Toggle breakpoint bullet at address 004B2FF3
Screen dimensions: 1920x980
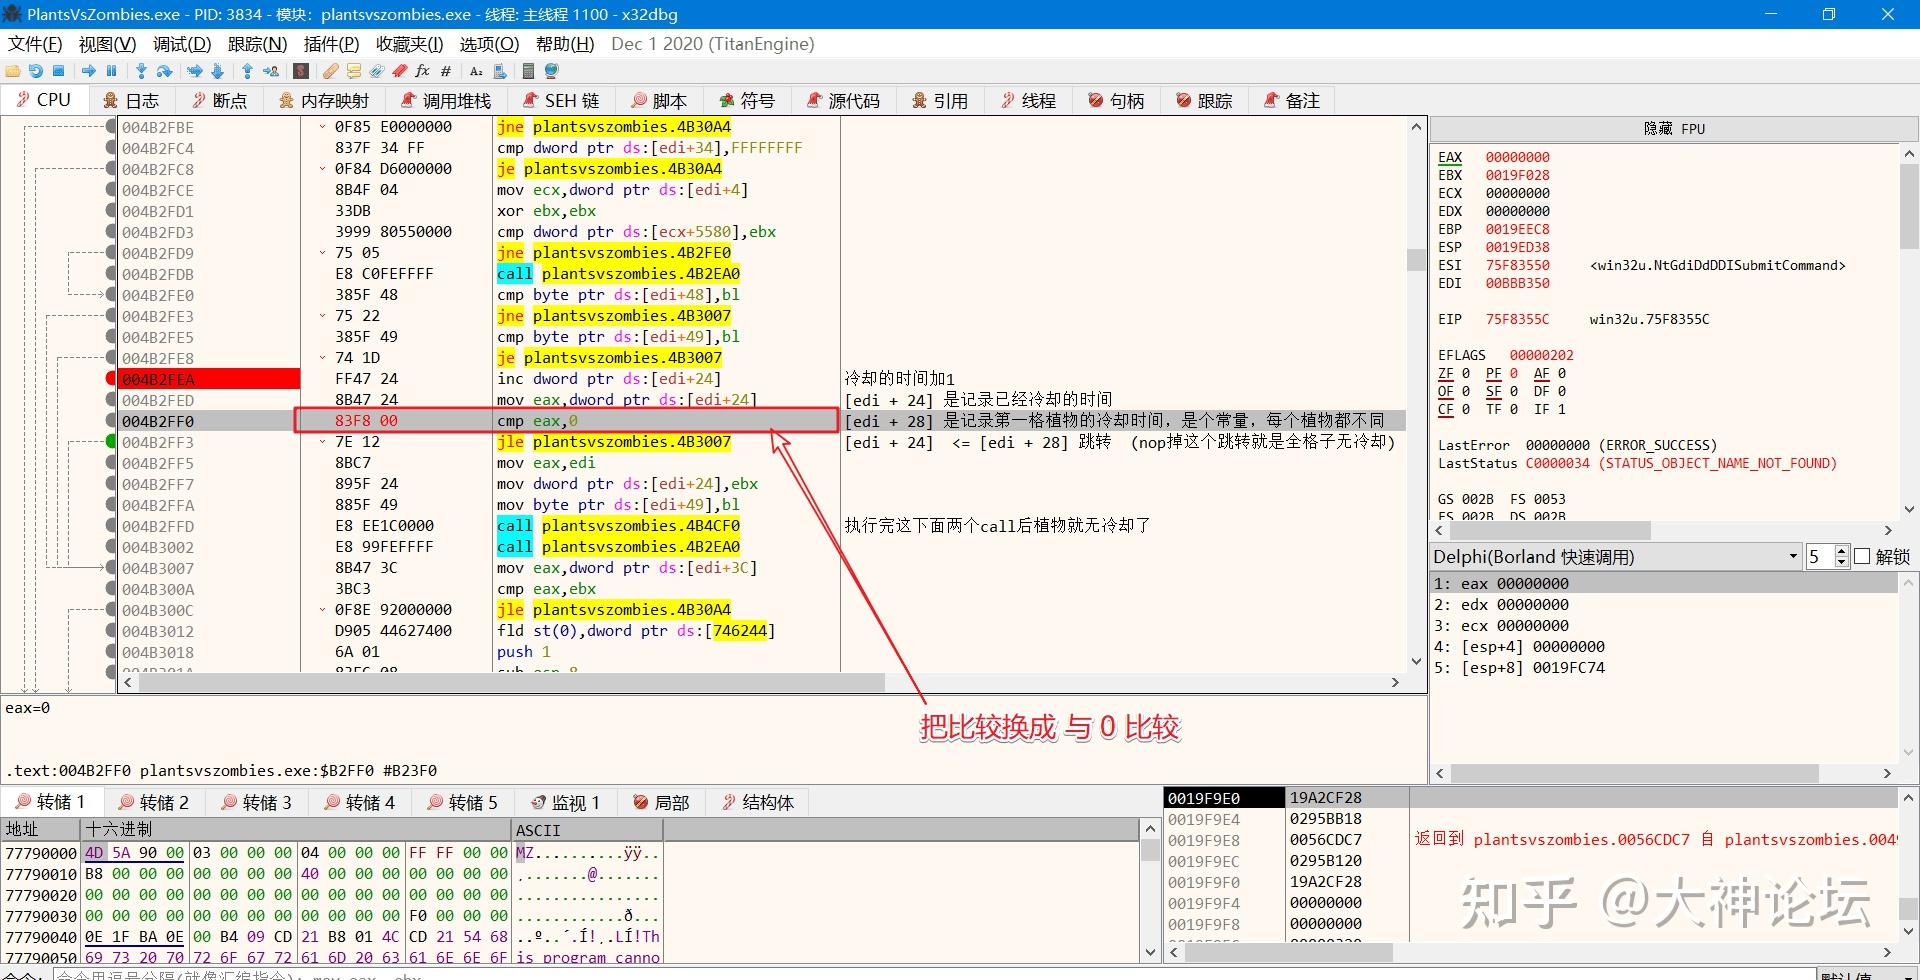tap(111, 442)
